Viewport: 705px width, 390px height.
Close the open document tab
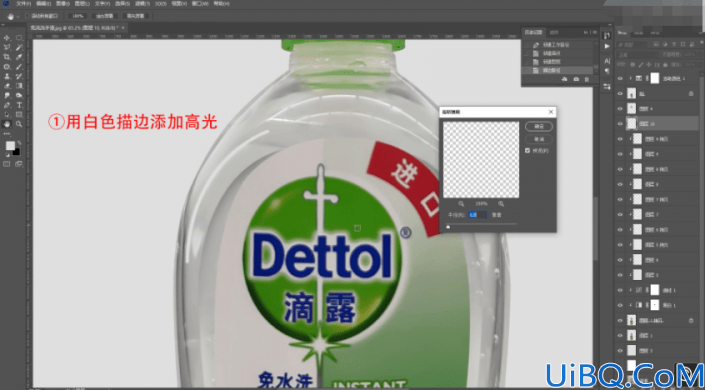(123, 28)
